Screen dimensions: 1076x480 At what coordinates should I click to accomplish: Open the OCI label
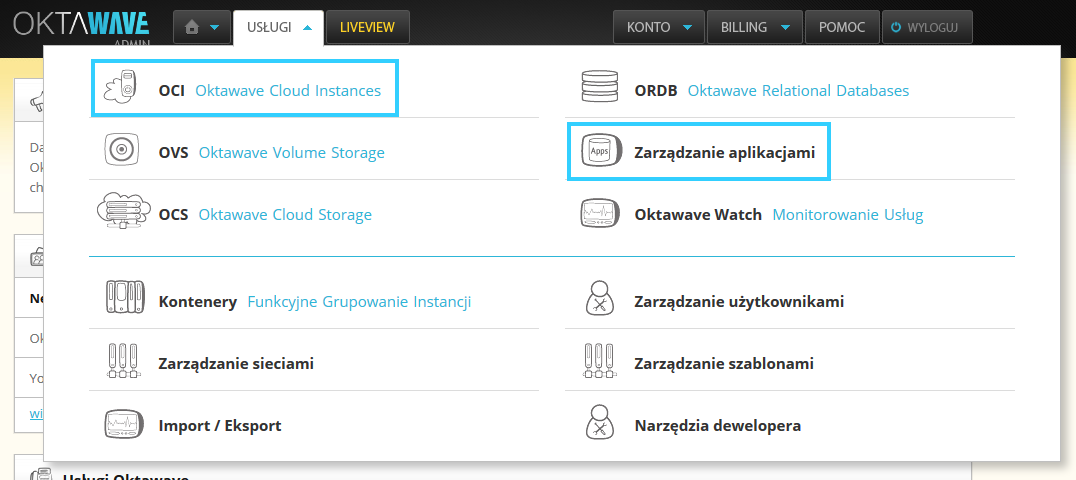coord(172,91)
